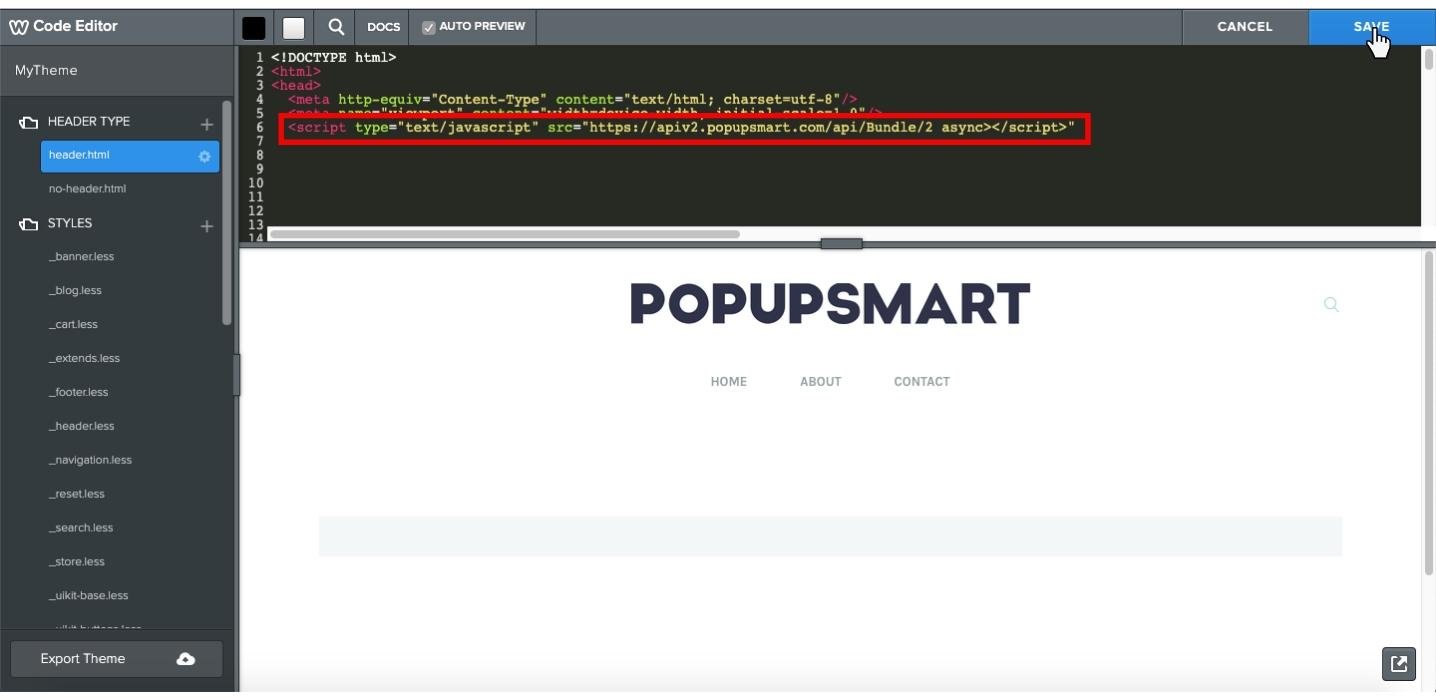Click the Export Theme button
1436x700 pixels.
pyautogui.click(x=116, y=659)
